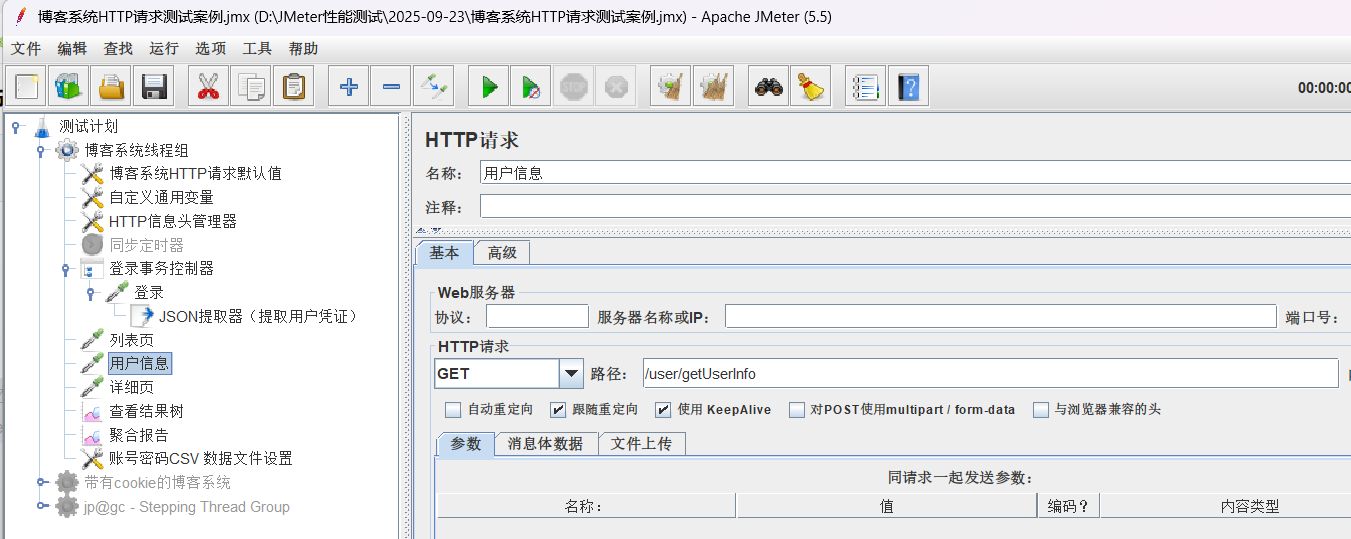Click the Clear All double broom icon
This screenshot has width=1351, height=539.
tap(712, 87)
